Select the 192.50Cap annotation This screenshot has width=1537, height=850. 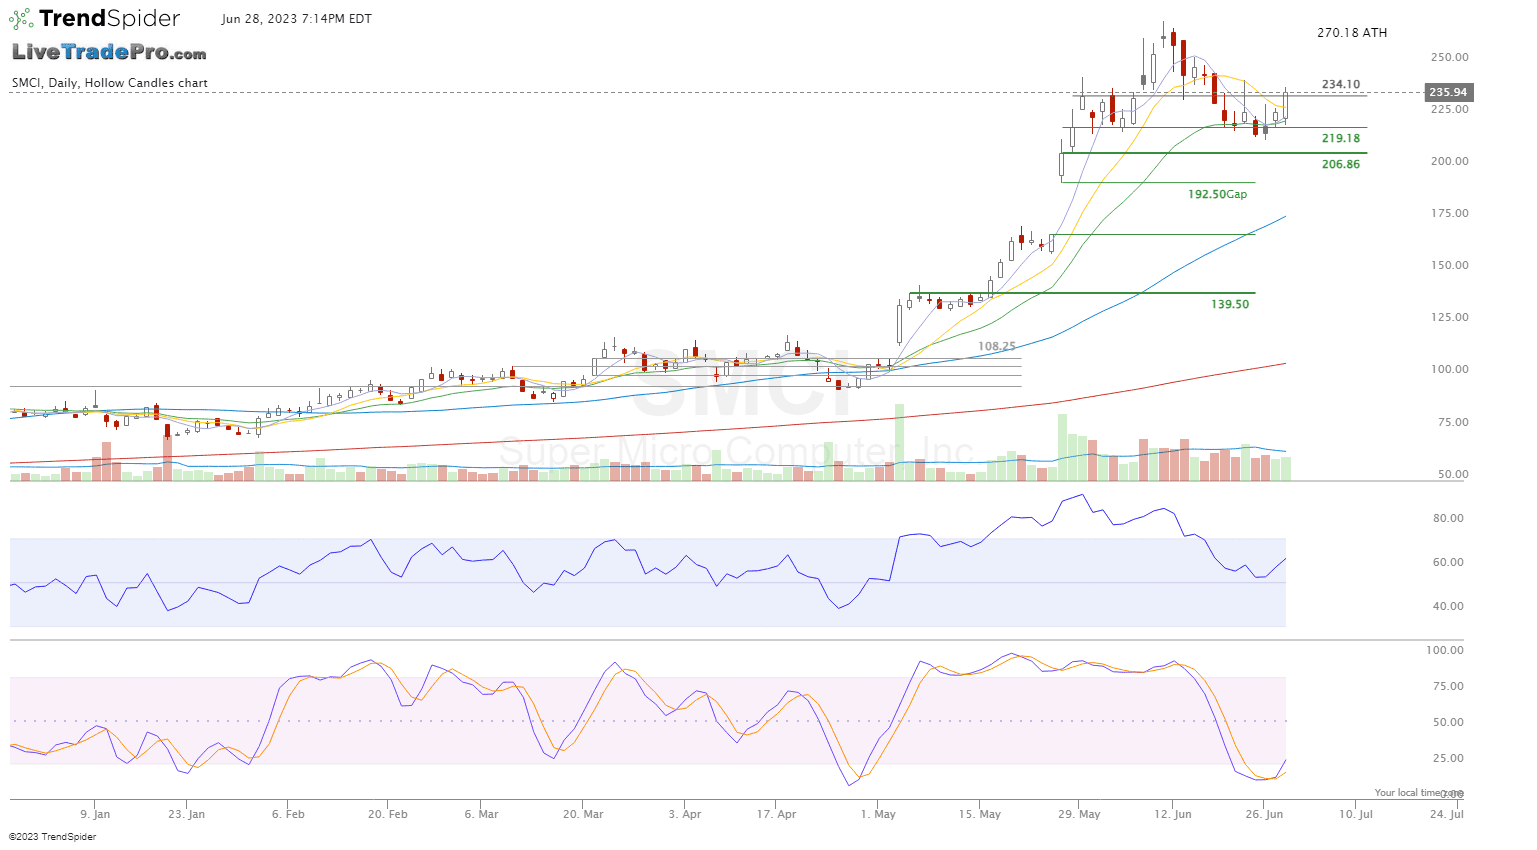click(x=1217, y=194)
